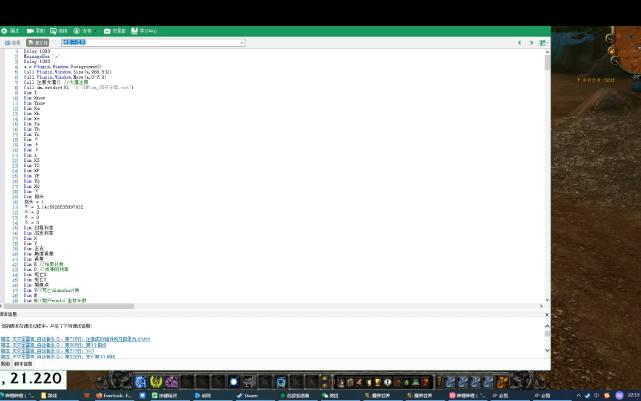
Task: Select the 'MessageBox' code line
Action: 42,56
